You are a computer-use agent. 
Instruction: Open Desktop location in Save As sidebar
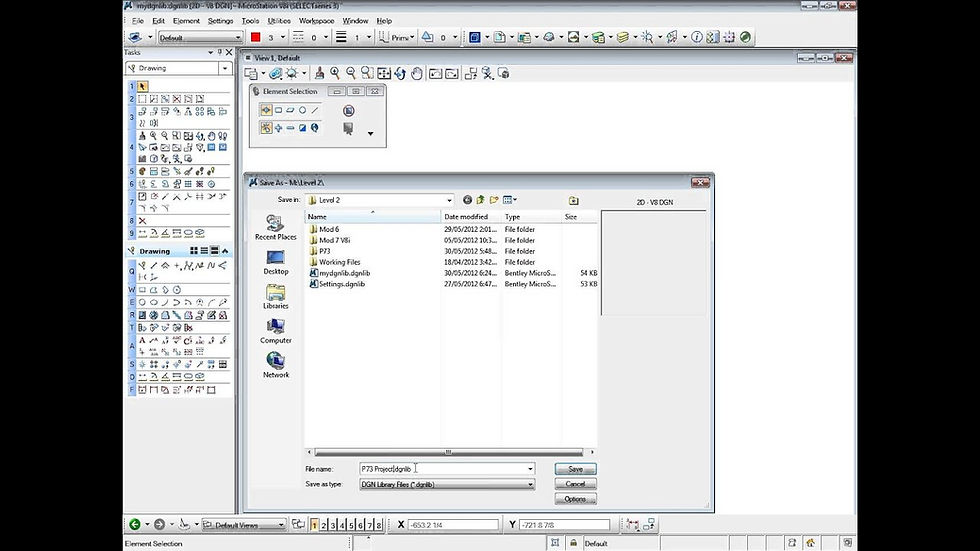[276, 262]
